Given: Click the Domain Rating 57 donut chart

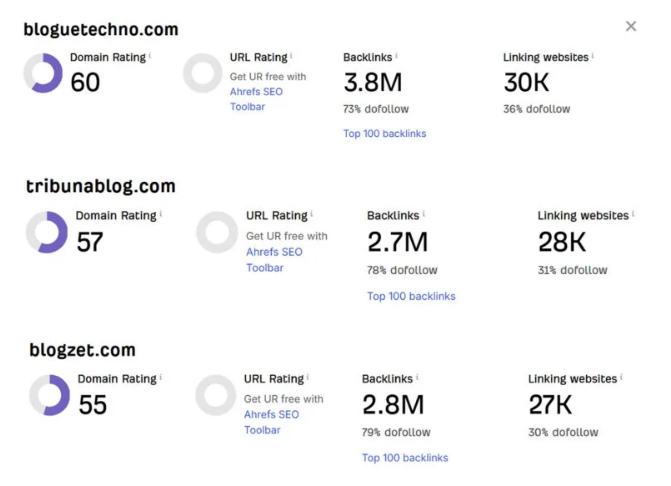Looking at the screenshot, I should [x=47, y=232].
